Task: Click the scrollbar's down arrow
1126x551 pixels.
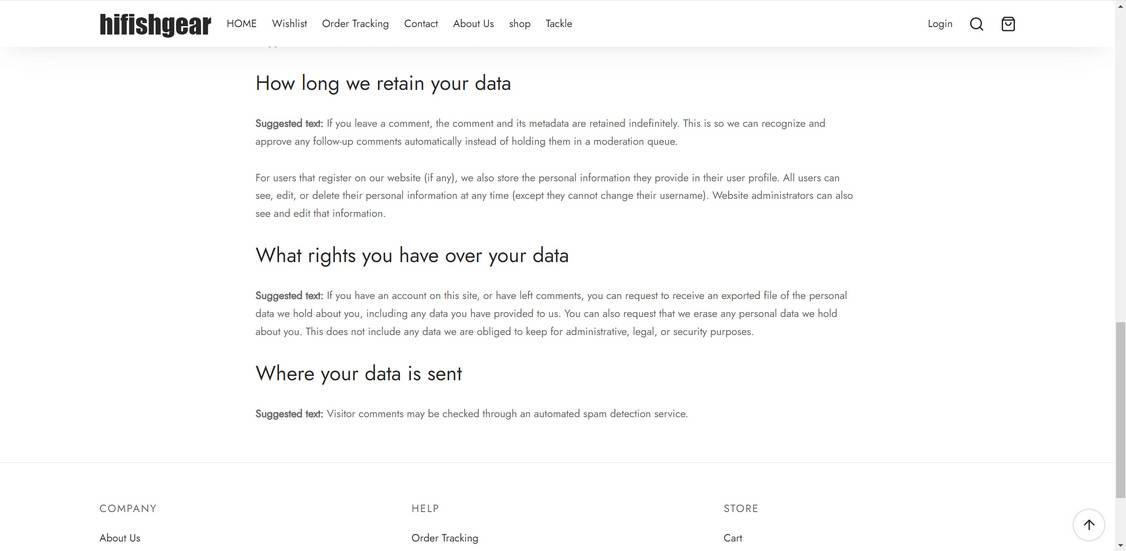Action: (1120, 546)
